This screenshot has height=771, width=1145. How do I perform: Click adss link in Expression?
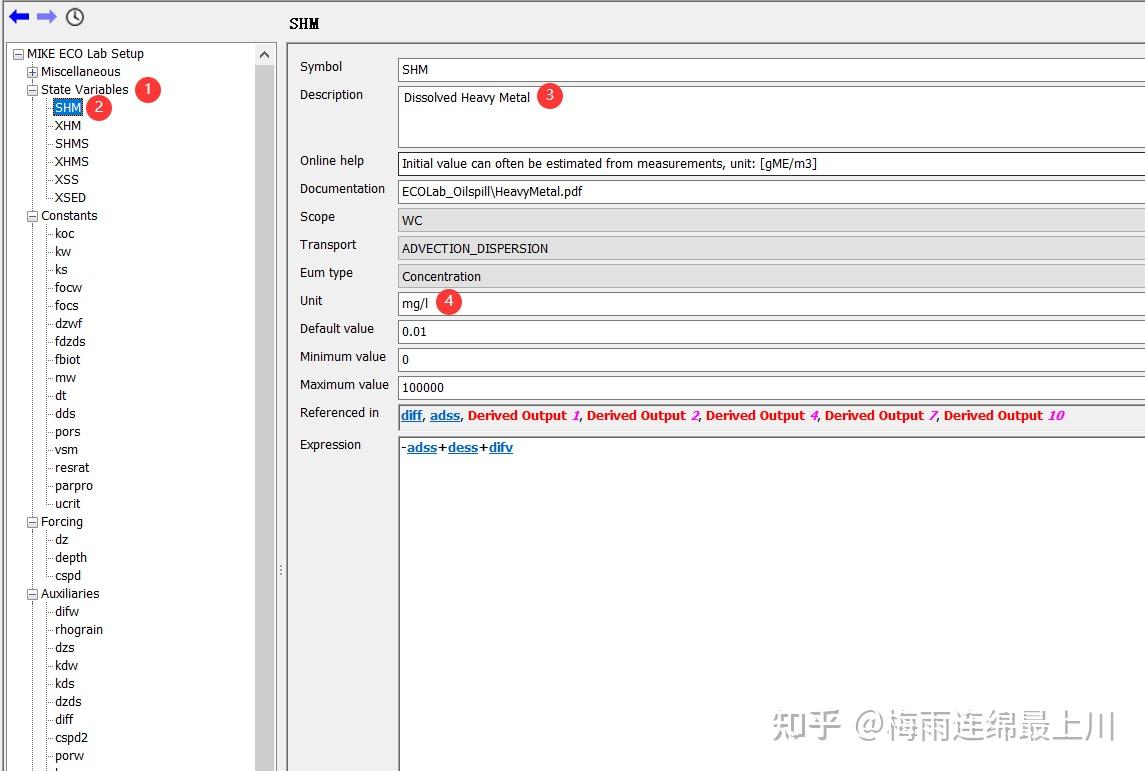coord(422,448)
